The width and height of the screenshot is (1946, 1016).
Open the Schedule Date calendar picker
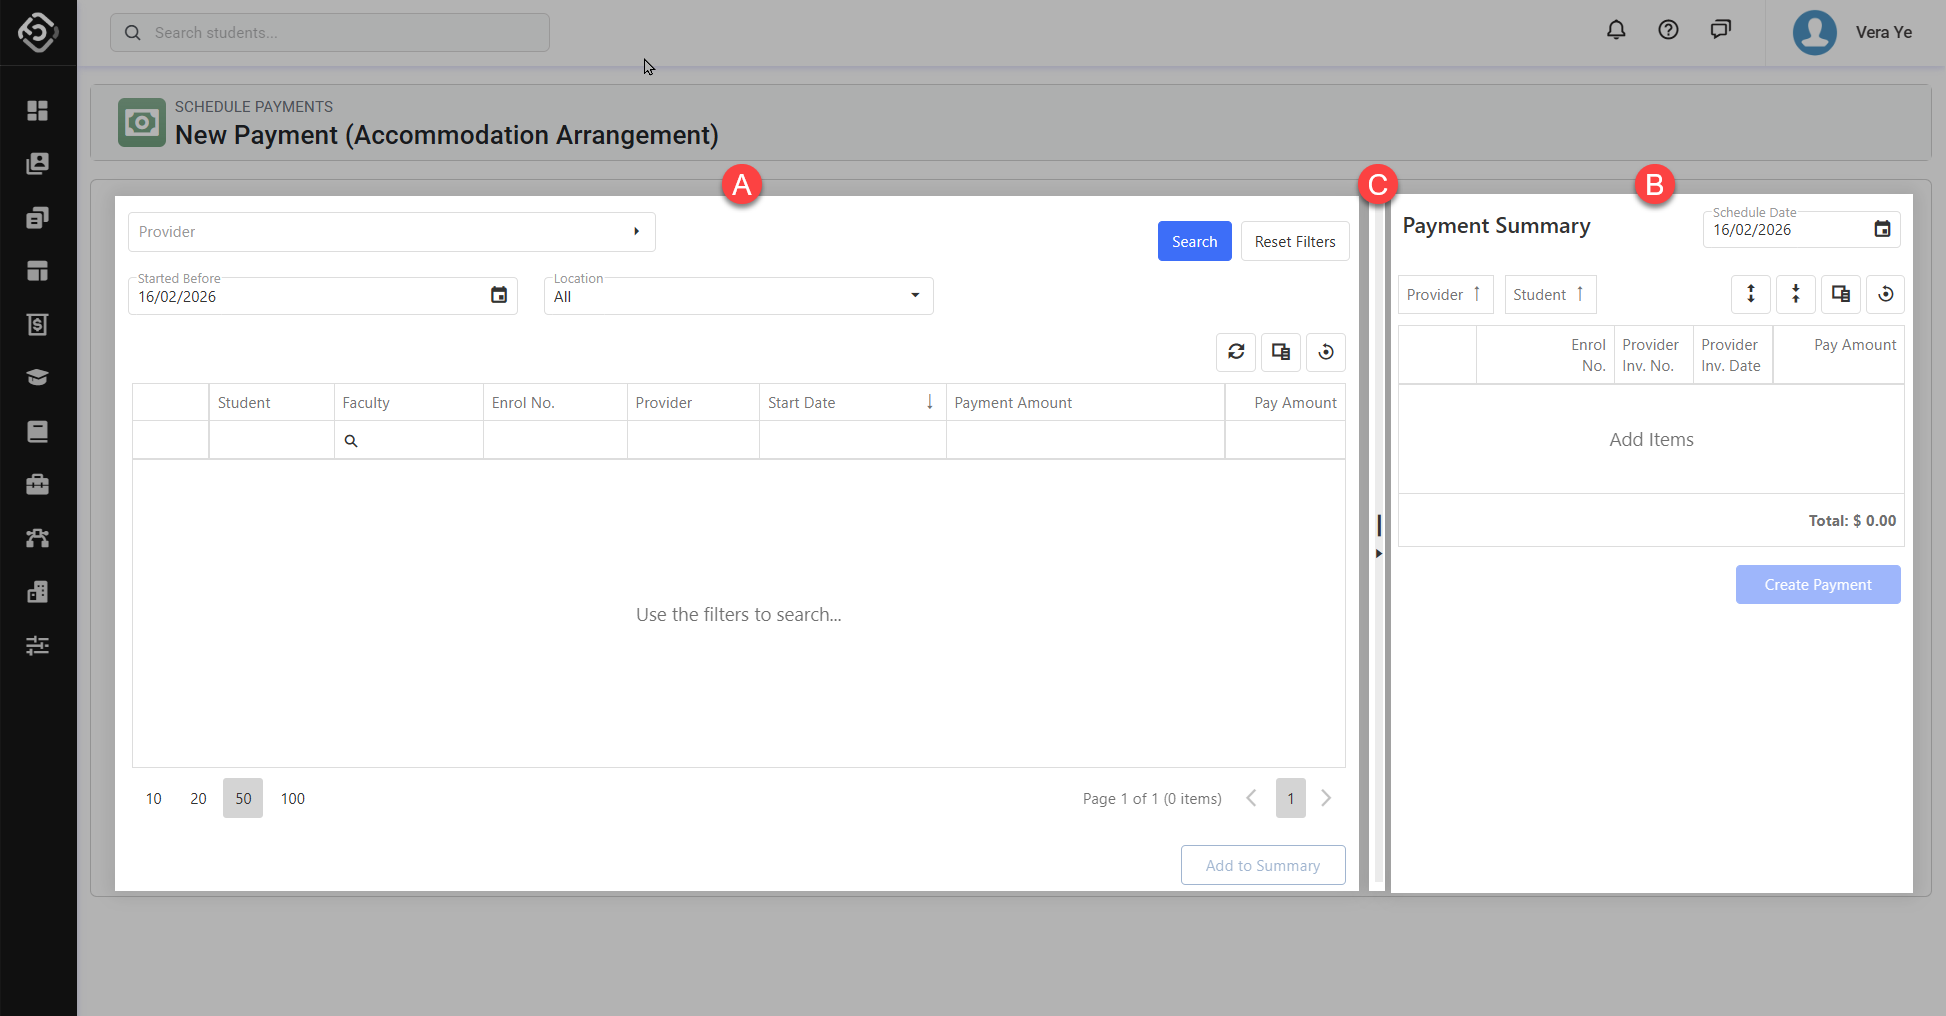coord(1882,229)
